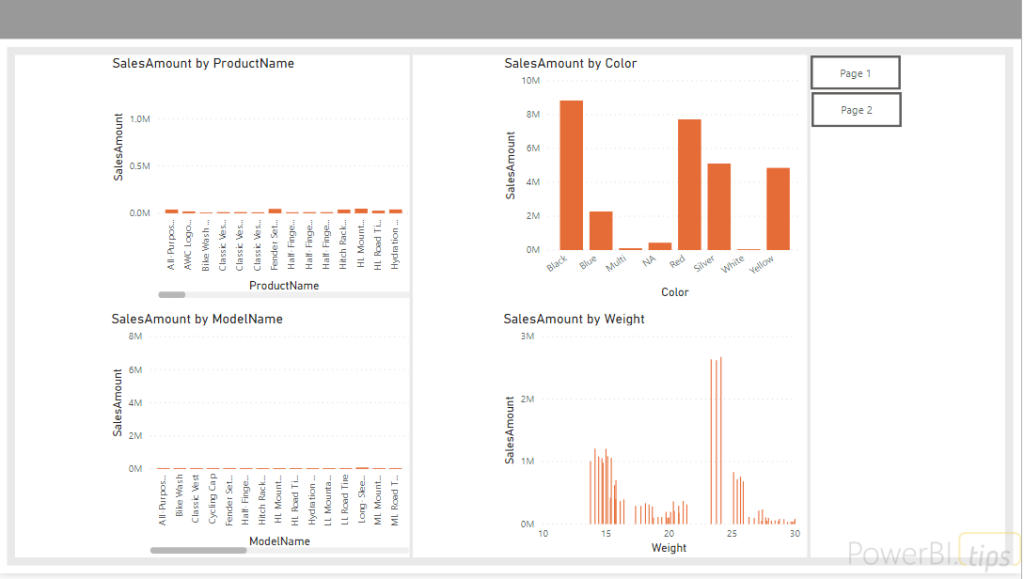Select the Black bar in the Color chart
This screenshot has height=579, width=1024.
(x=571, y=175)
